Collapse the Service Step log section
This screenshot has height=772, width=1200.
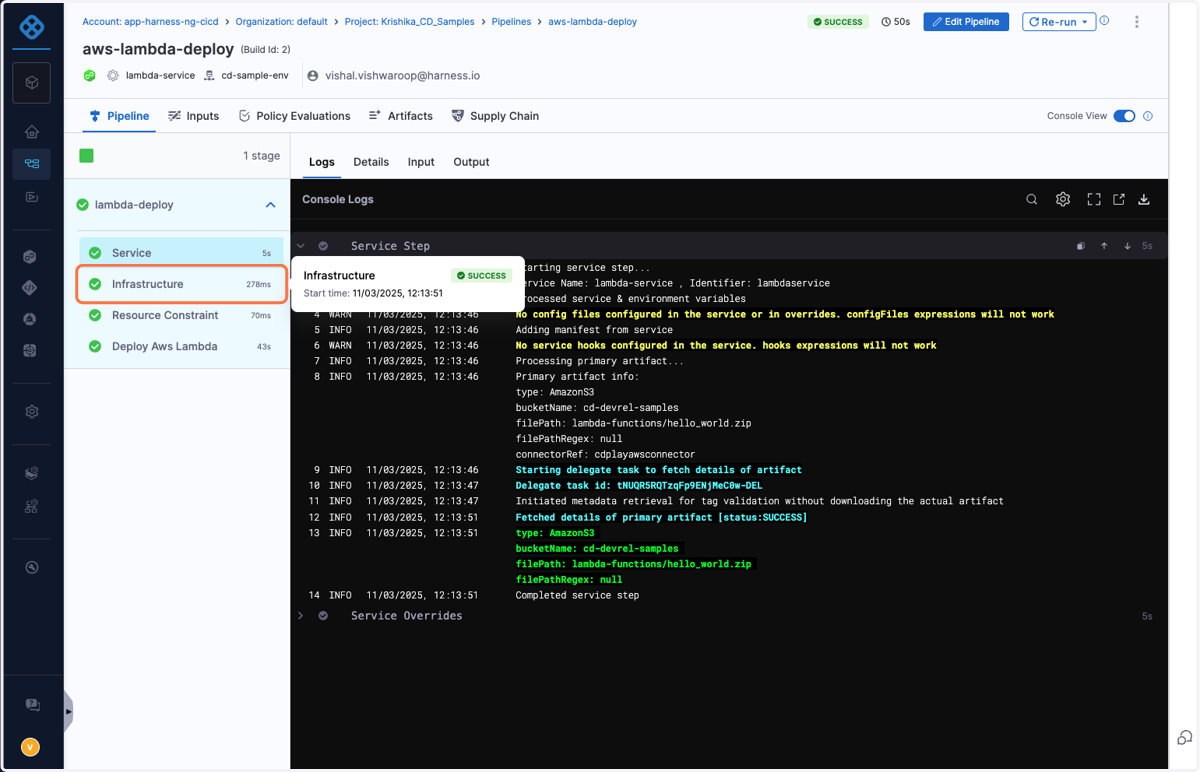(x=301, y=246)
